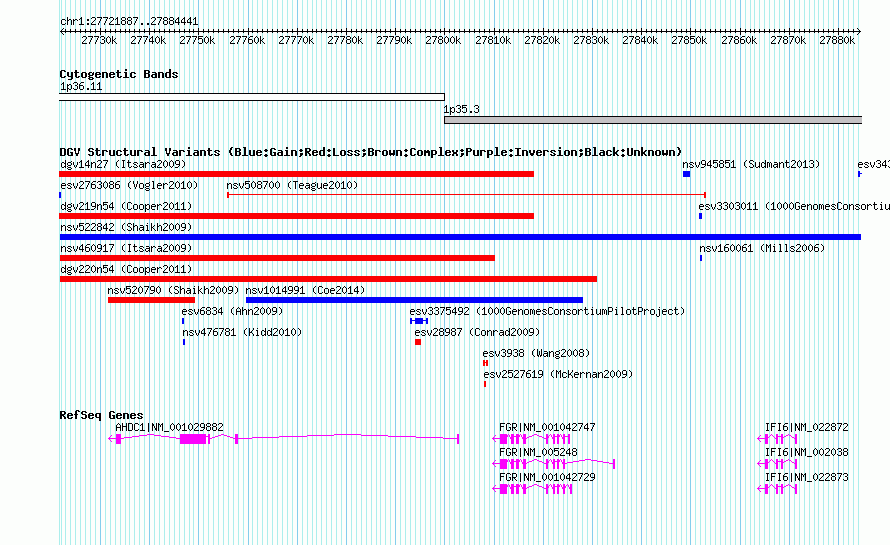Click the esv2763086 (Vogler2010) label

tap(129, 185)
